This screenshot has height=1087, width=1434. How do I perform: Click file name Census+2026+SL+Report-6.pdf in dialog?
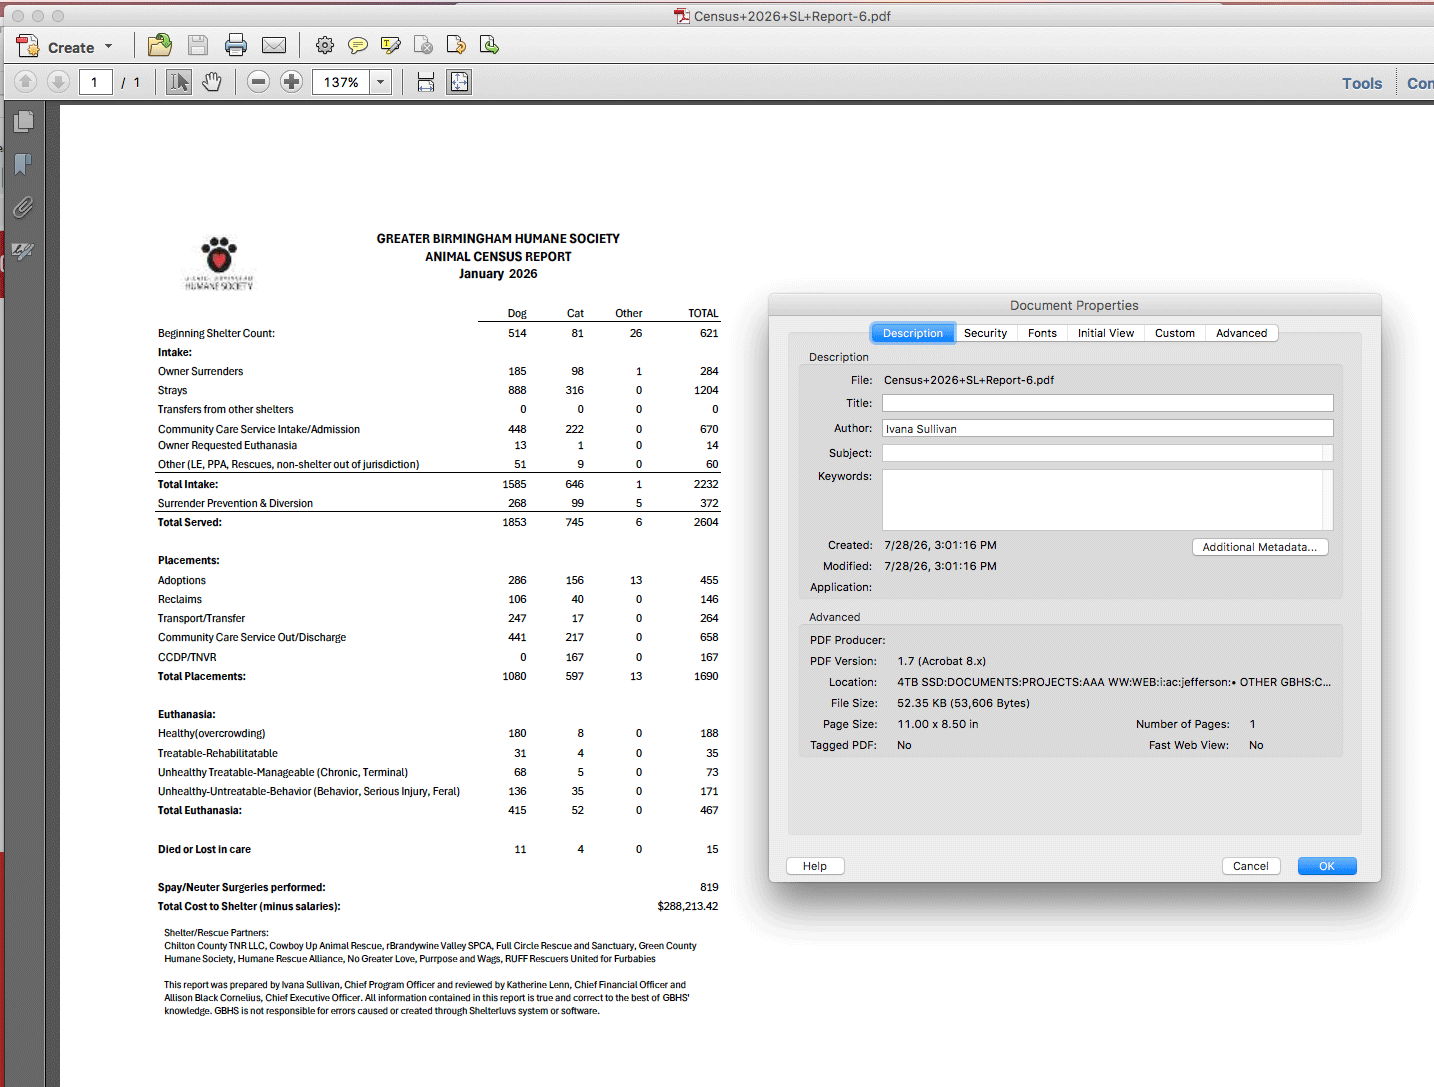point(969,380)
